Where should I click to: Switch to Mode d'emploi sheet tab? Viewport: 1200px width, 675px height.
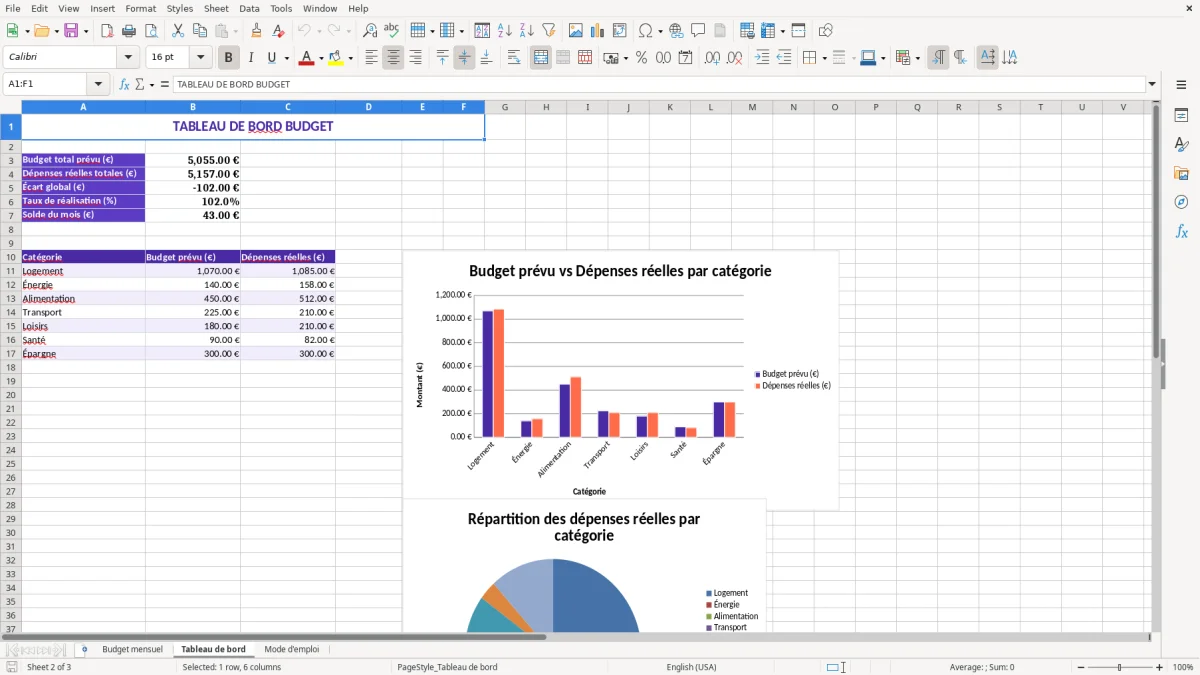pyautogui.click(x=292, y=650)
